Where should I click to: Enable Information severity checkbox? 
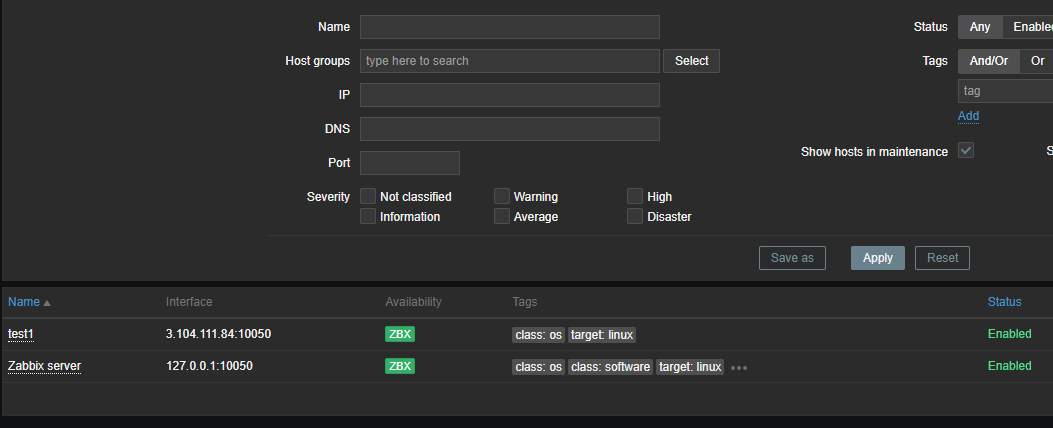coord(368,216)
